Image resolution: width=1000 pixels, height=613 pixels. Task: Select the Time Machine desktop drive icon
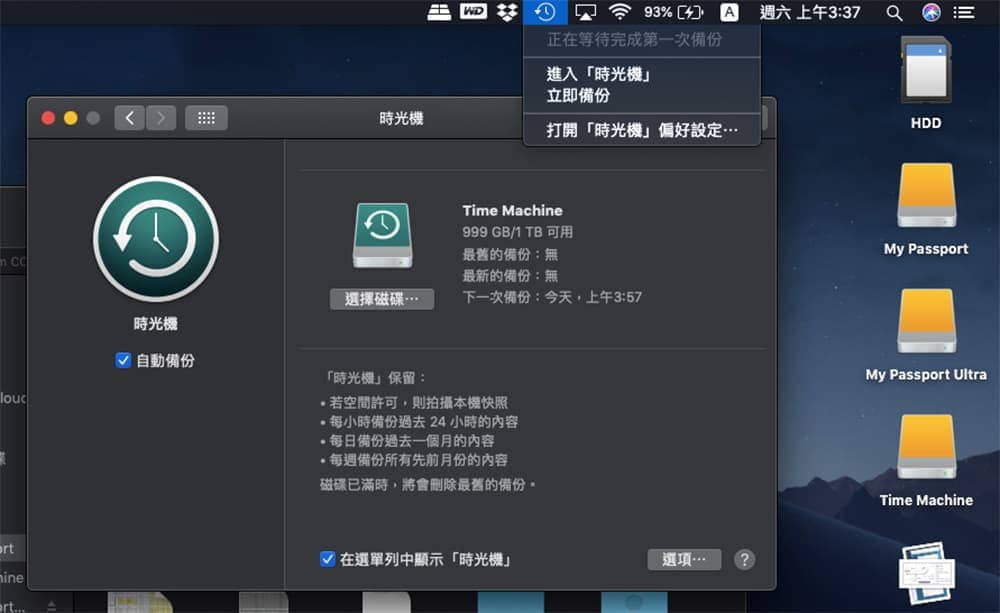[x=927, y=447]
